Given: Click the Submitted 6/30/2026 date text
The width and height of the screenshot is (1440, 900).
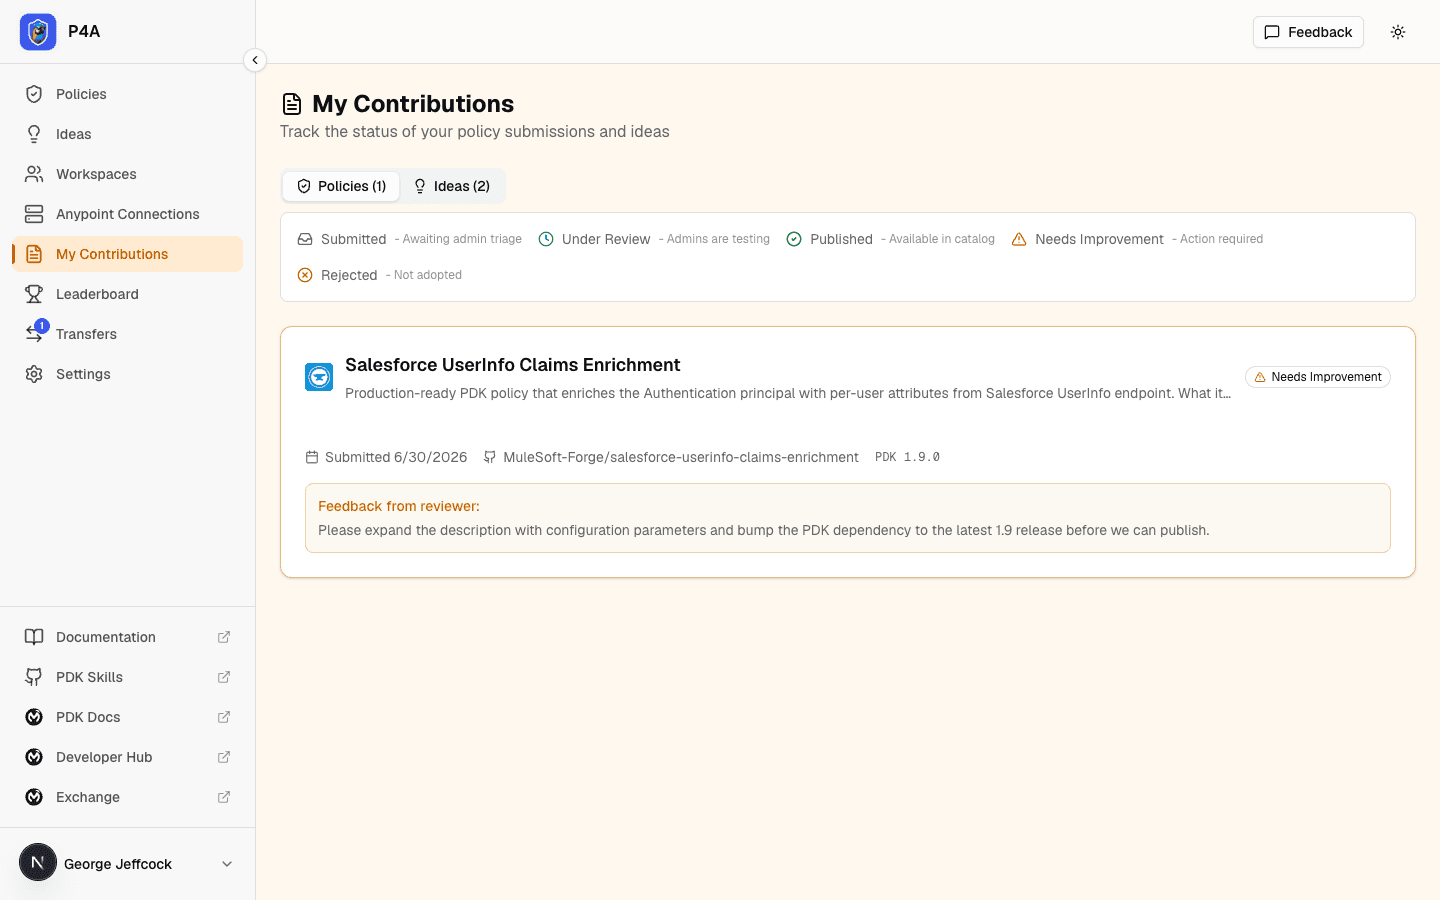Looking at the screenshot, I should (396, 457).
